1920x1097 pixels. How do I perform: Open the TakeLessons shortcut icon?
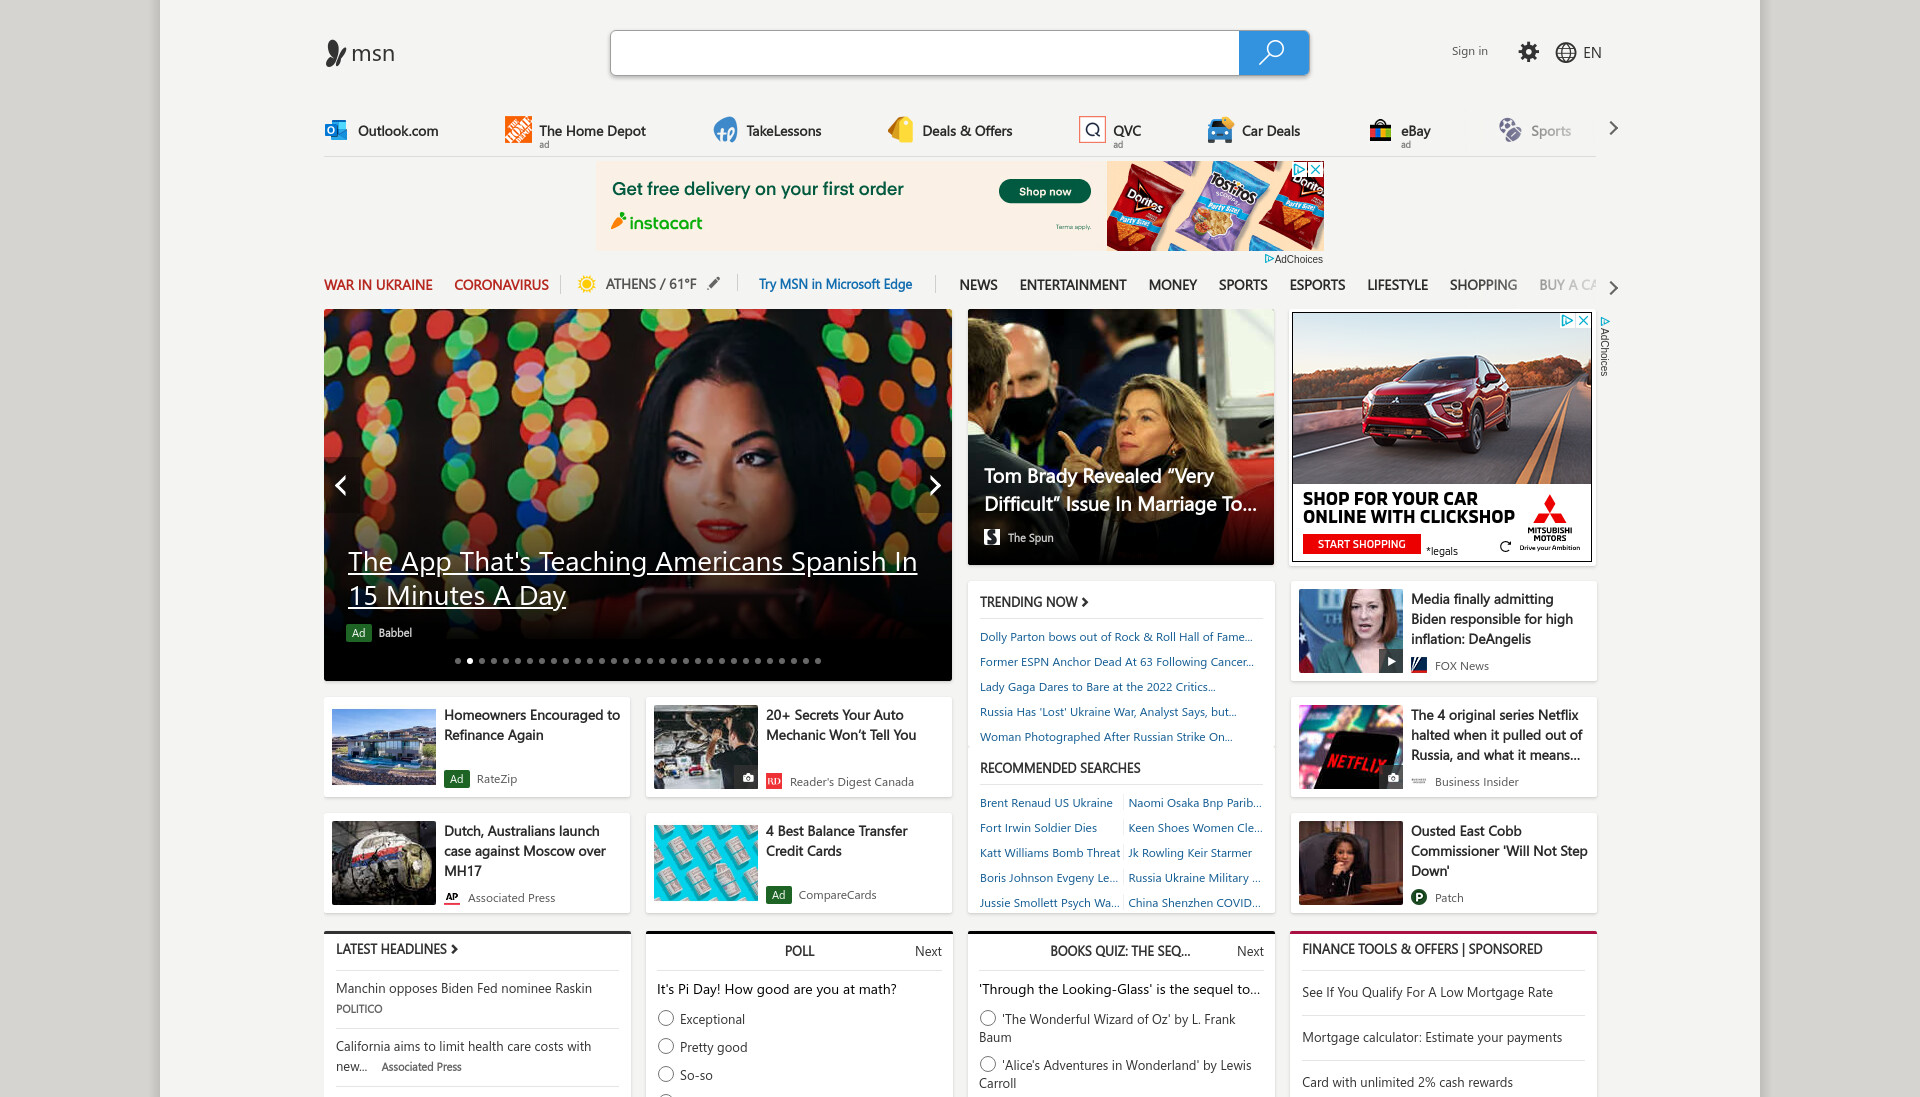725,130
